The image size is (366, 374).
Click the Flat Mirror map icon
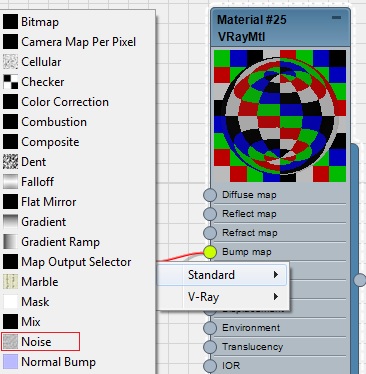click(10, 202)
